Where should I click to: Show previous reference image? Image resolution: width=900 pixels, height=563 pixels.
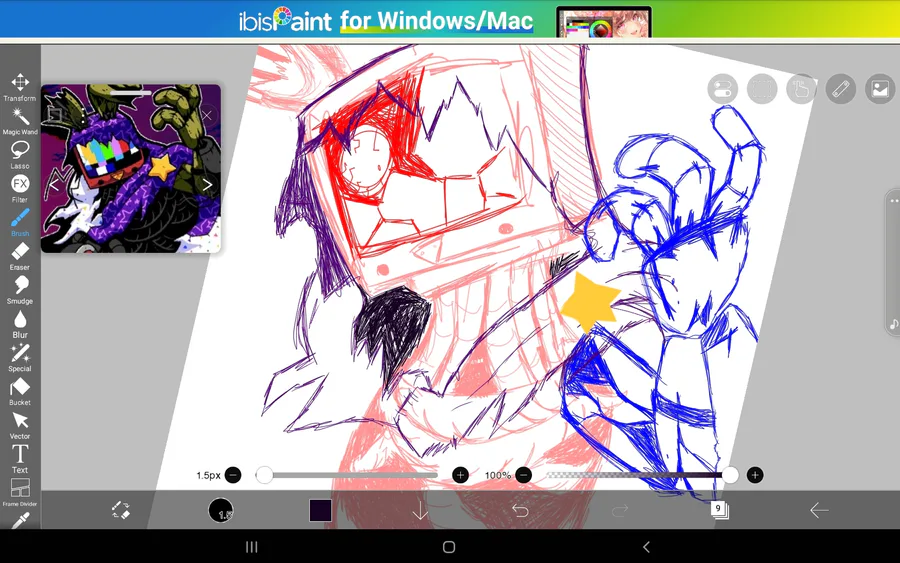click(x=55, y=185)
